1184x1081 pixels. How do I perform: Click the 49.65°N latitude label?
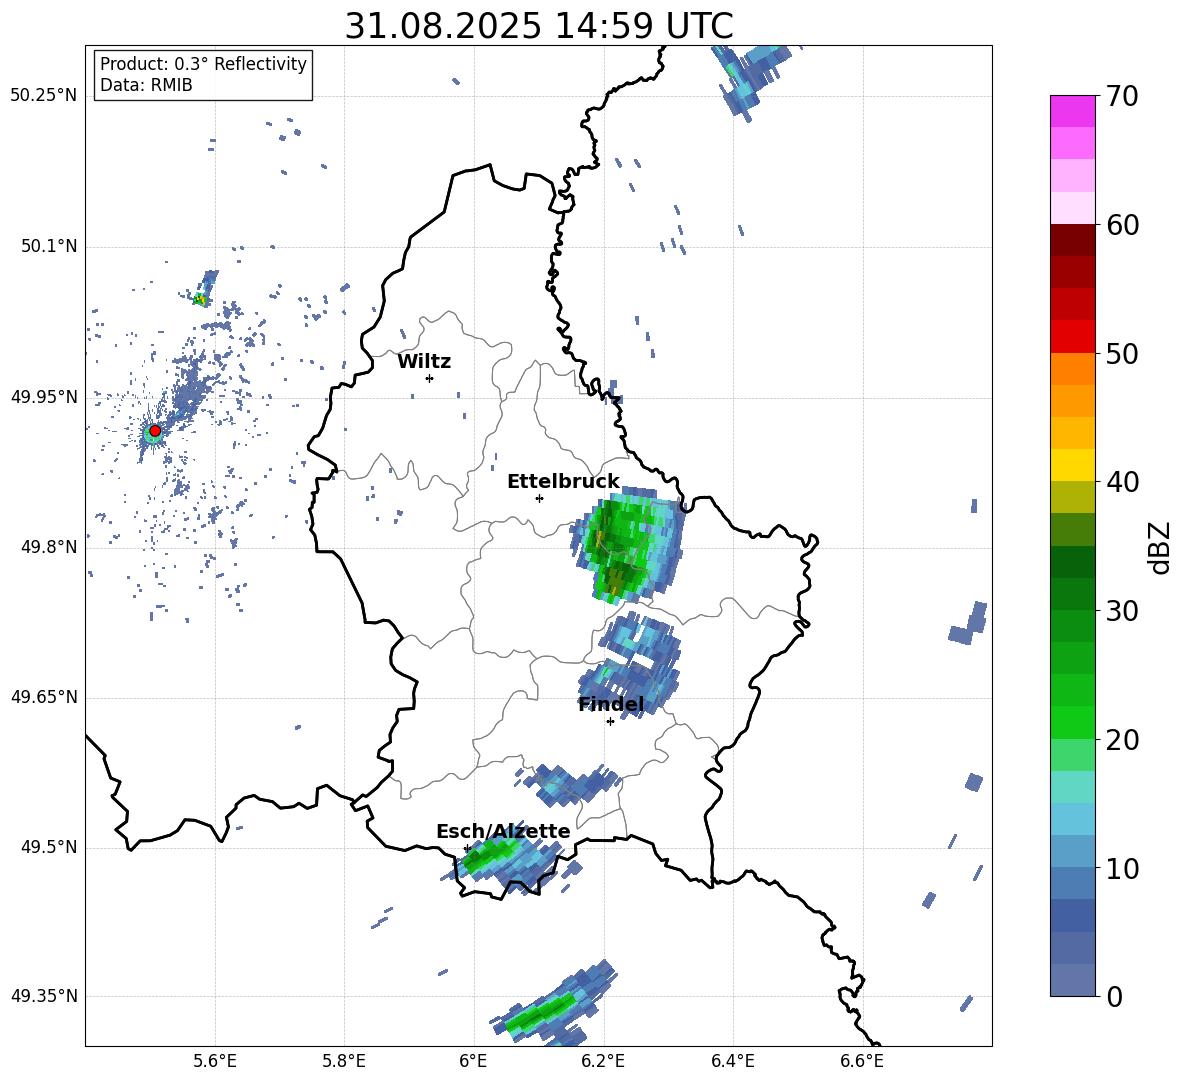pyautogui.click(x=44, y=697)
